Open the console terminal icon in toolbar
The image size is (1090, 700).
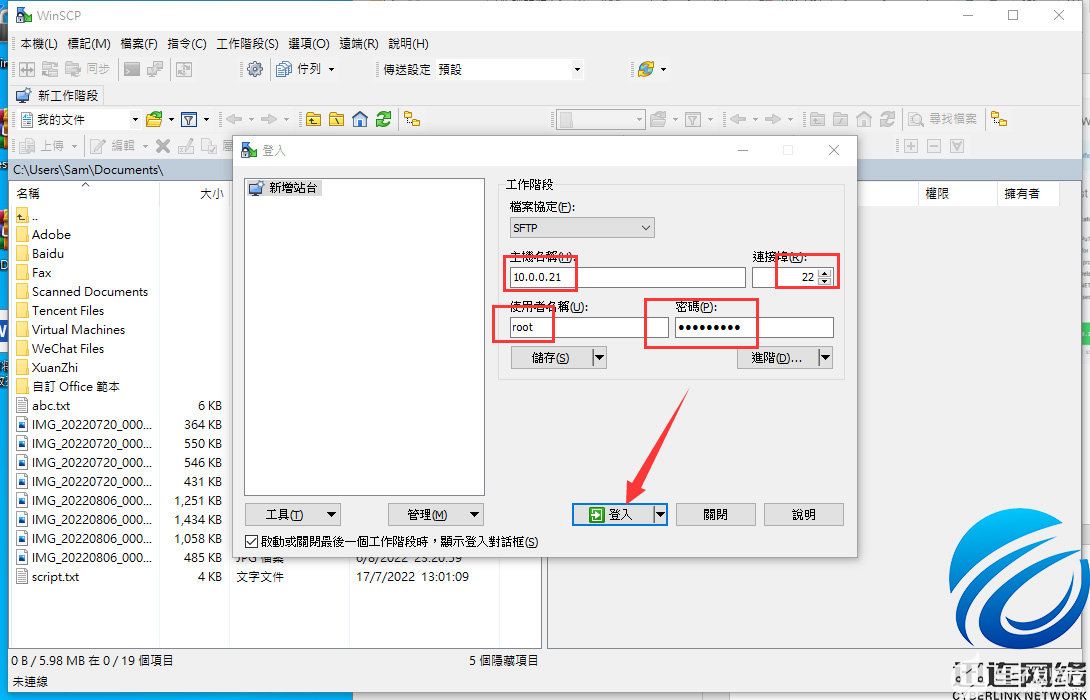click(131, 70)
